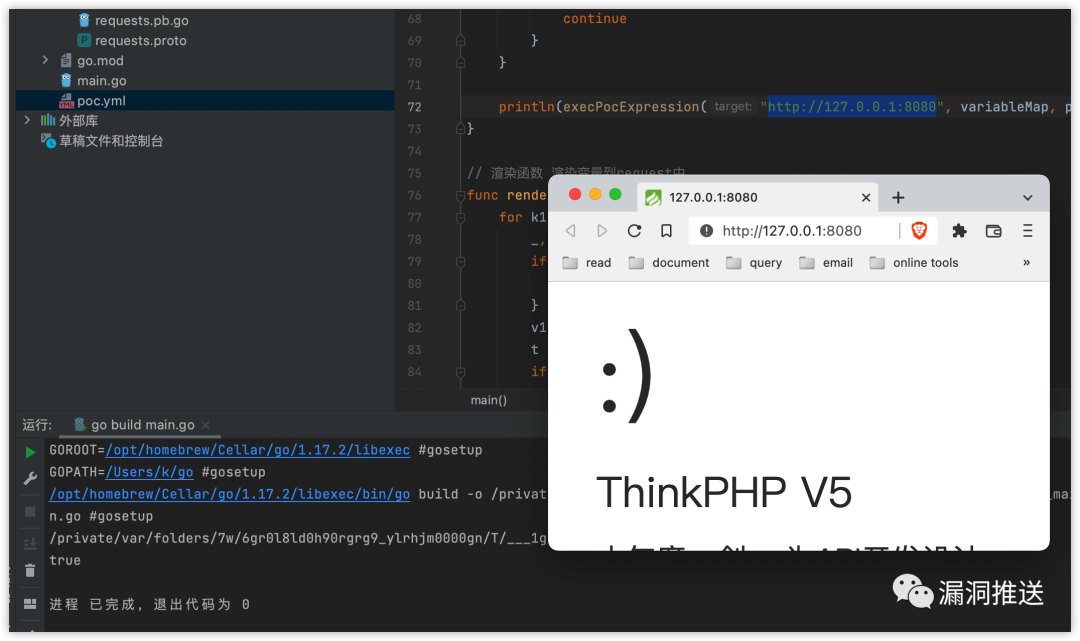The width and height of the screenshot is (1080, 641).
Task: Open /Users/k/go GOPATH link
Action: (149, 472)
